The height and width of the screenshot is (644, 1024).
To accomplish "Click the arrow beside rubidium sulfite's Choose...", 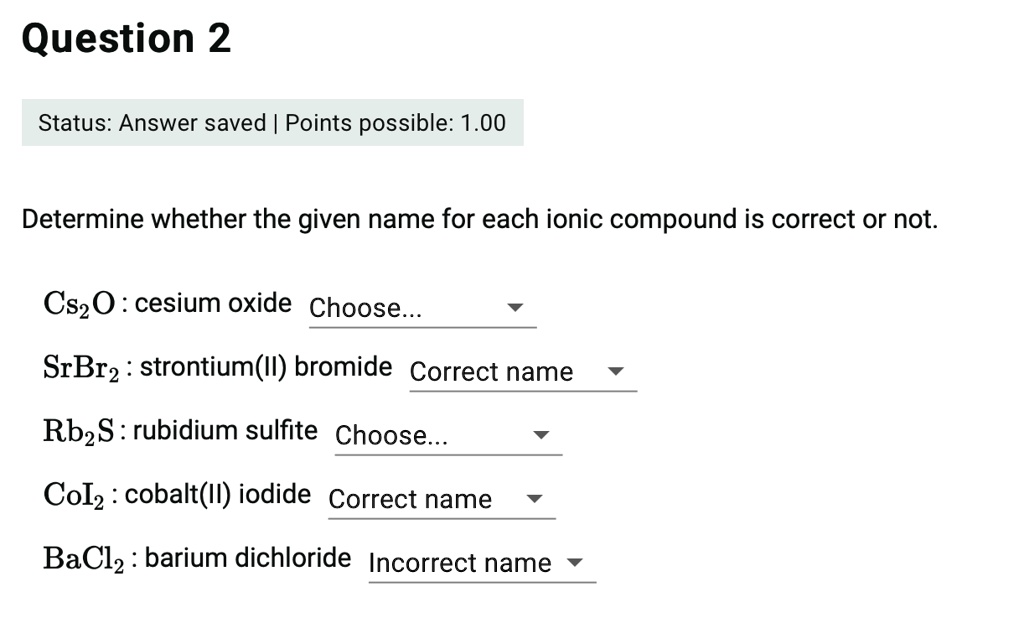I will coord(540,436).
